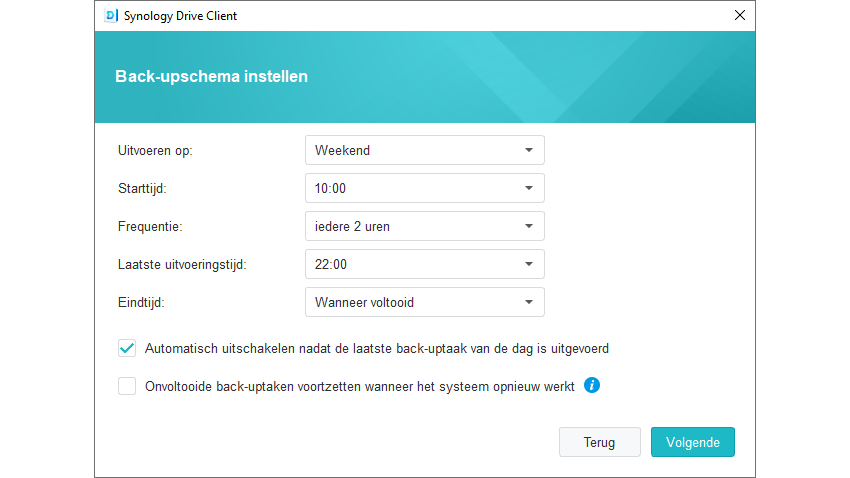The height and width of the screenshot is (478, 850).
Task: Click the blue info icon
Action: [x=591, y=385]
